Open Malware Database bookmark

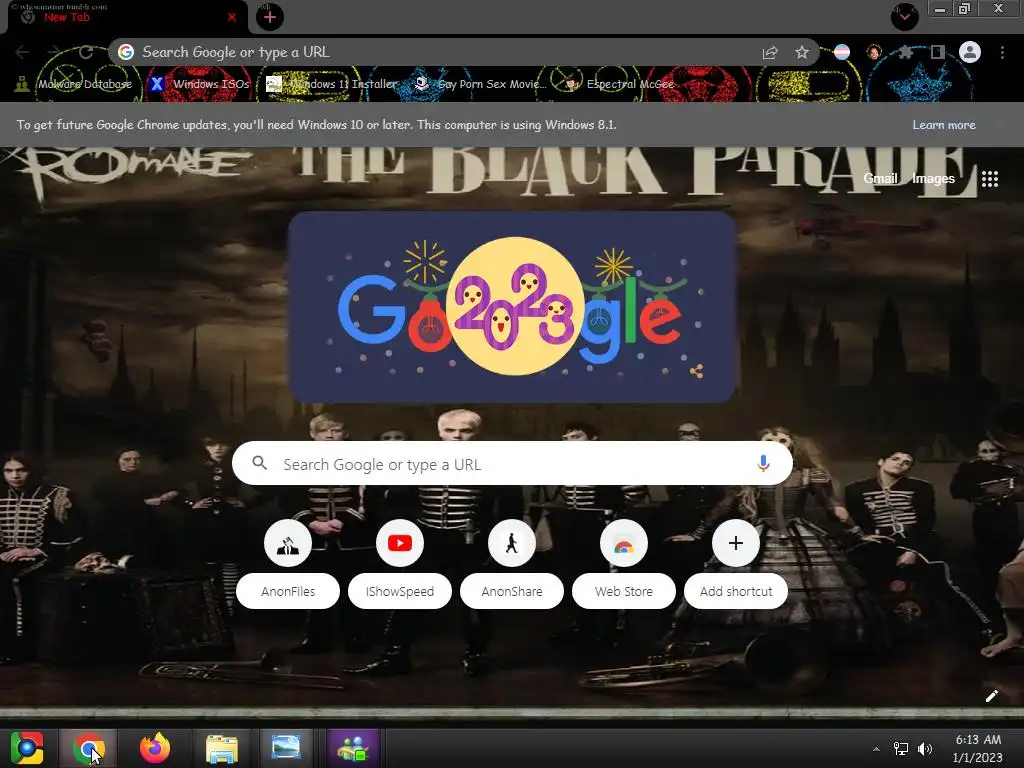pos(74,84)
